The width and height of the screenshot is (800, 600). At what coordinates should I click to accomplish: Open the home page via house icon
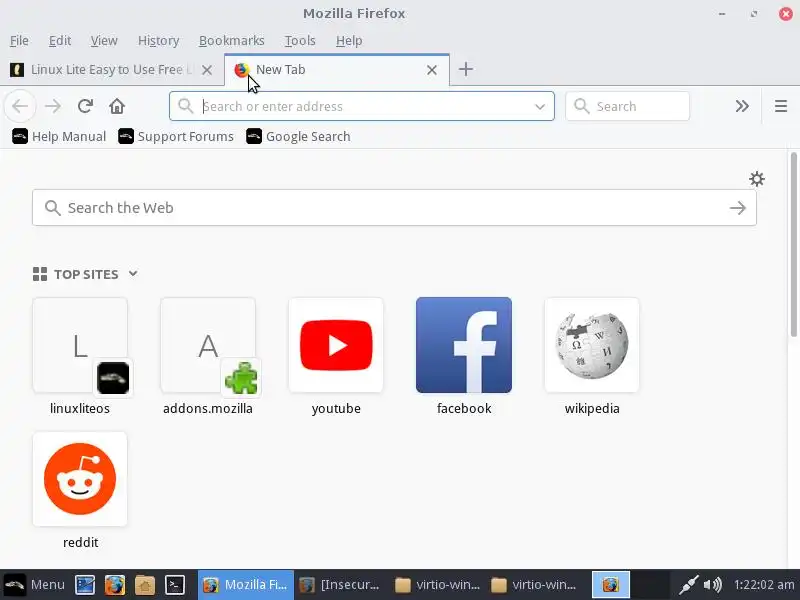[117, 106]
